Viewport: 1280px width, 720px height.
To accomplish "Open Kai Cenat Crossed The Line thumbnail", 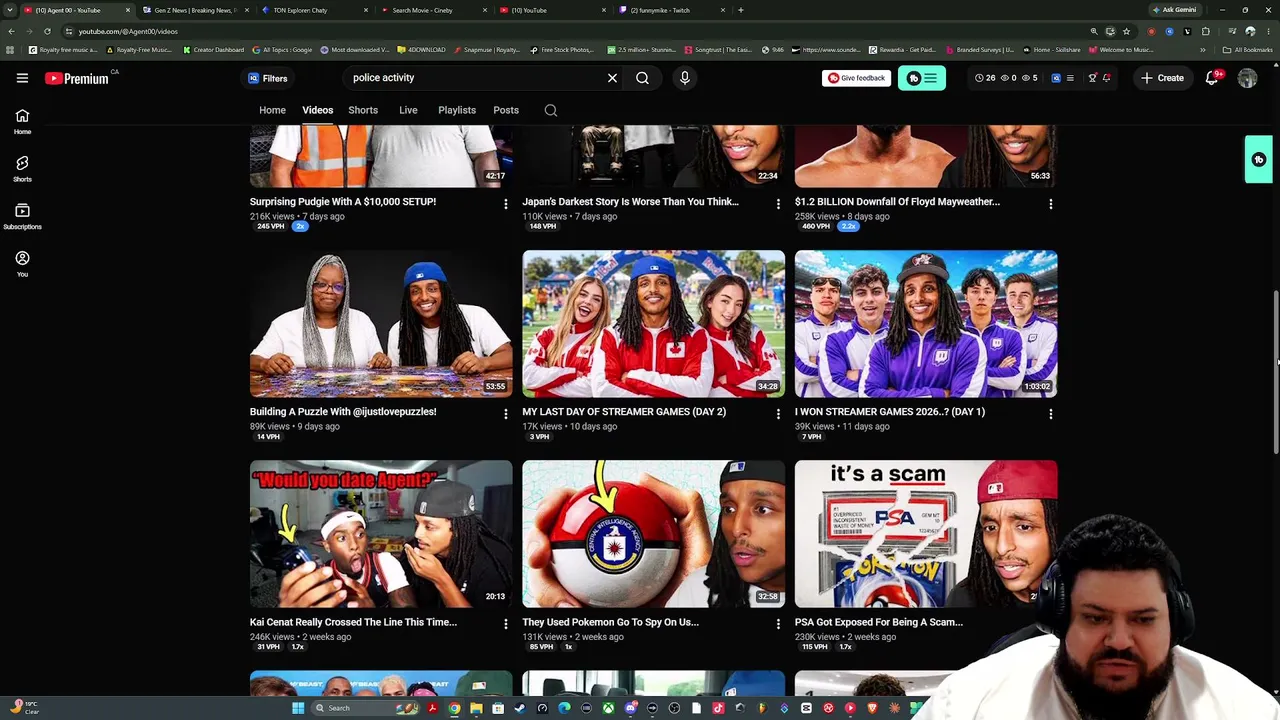I will [381, 534].
